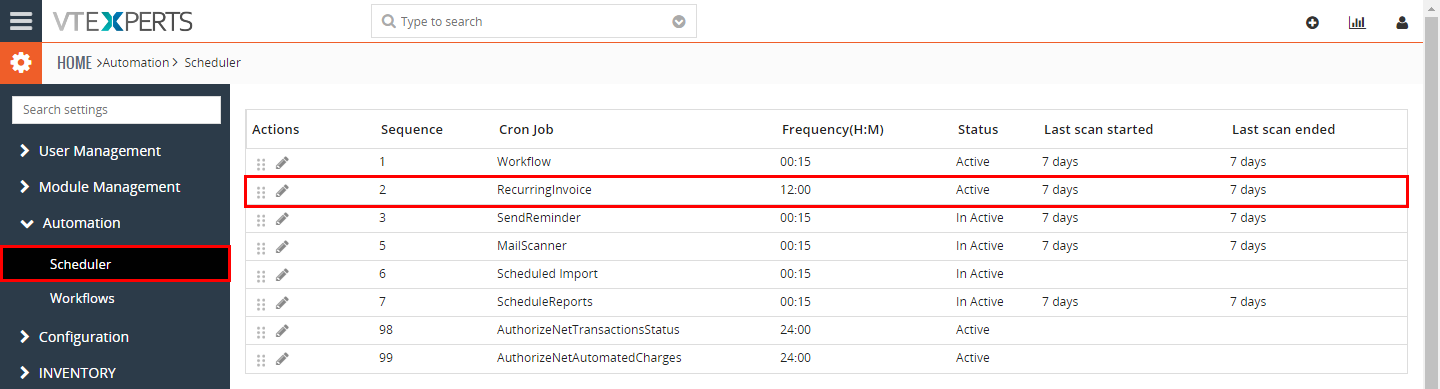This screenshot has width=1440, height=389.
Task: Select Workflows in the sidebar
Action: [x=82, y=298]
